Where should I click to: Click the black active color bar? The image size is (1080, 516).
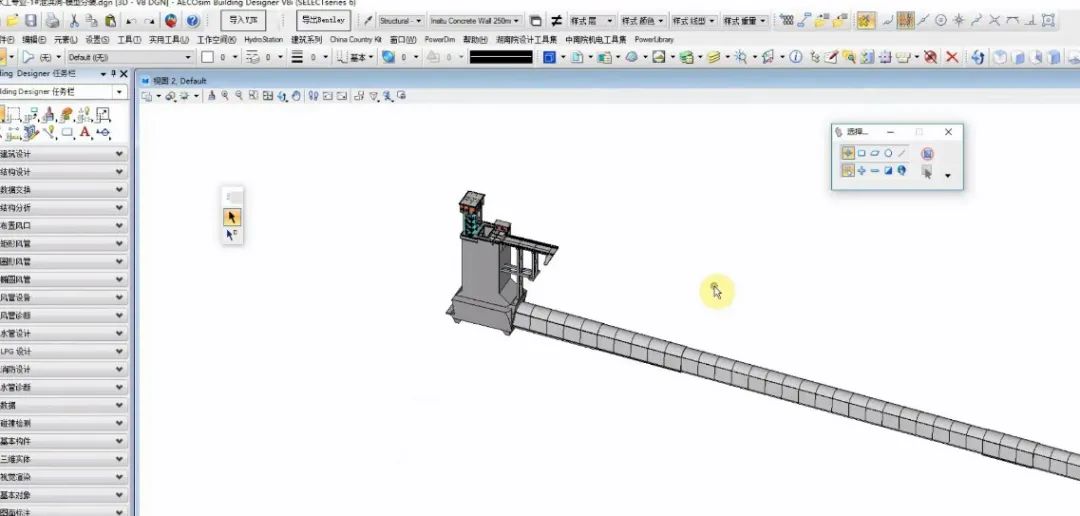(501, 58)
